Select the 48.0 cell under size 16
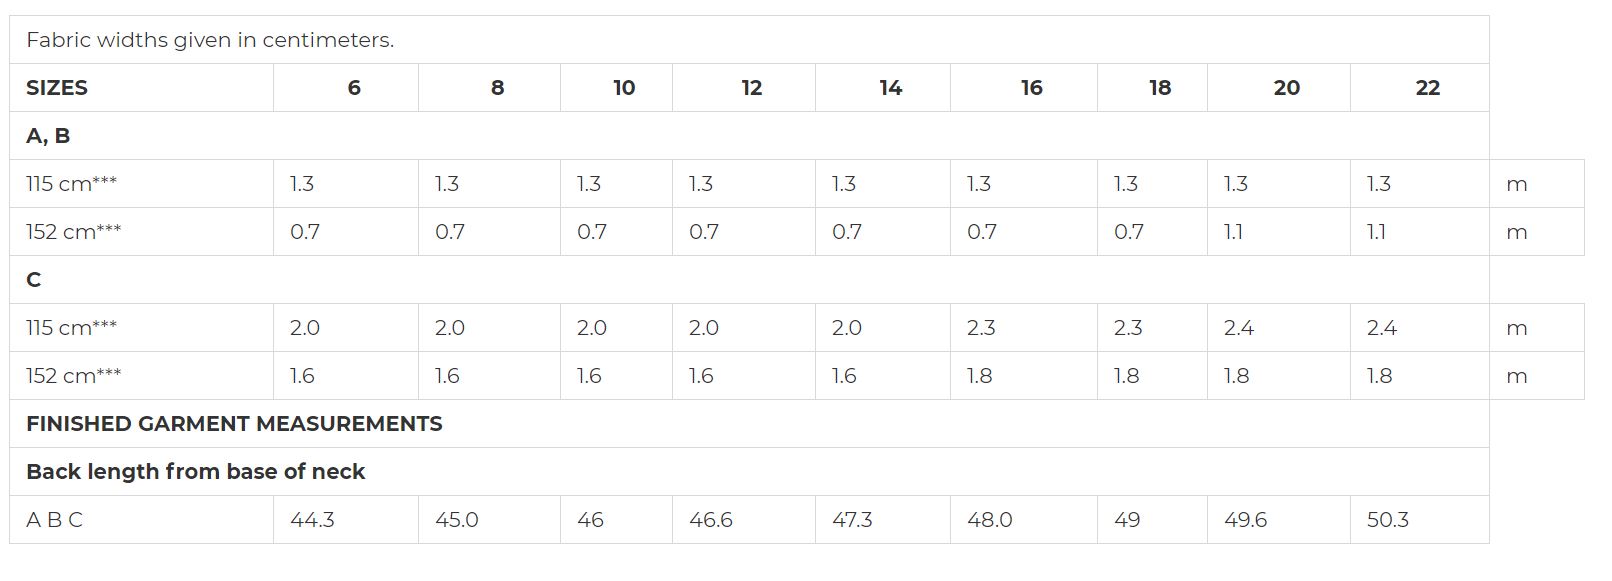Screen dimensions: 1612x581 1024,520
